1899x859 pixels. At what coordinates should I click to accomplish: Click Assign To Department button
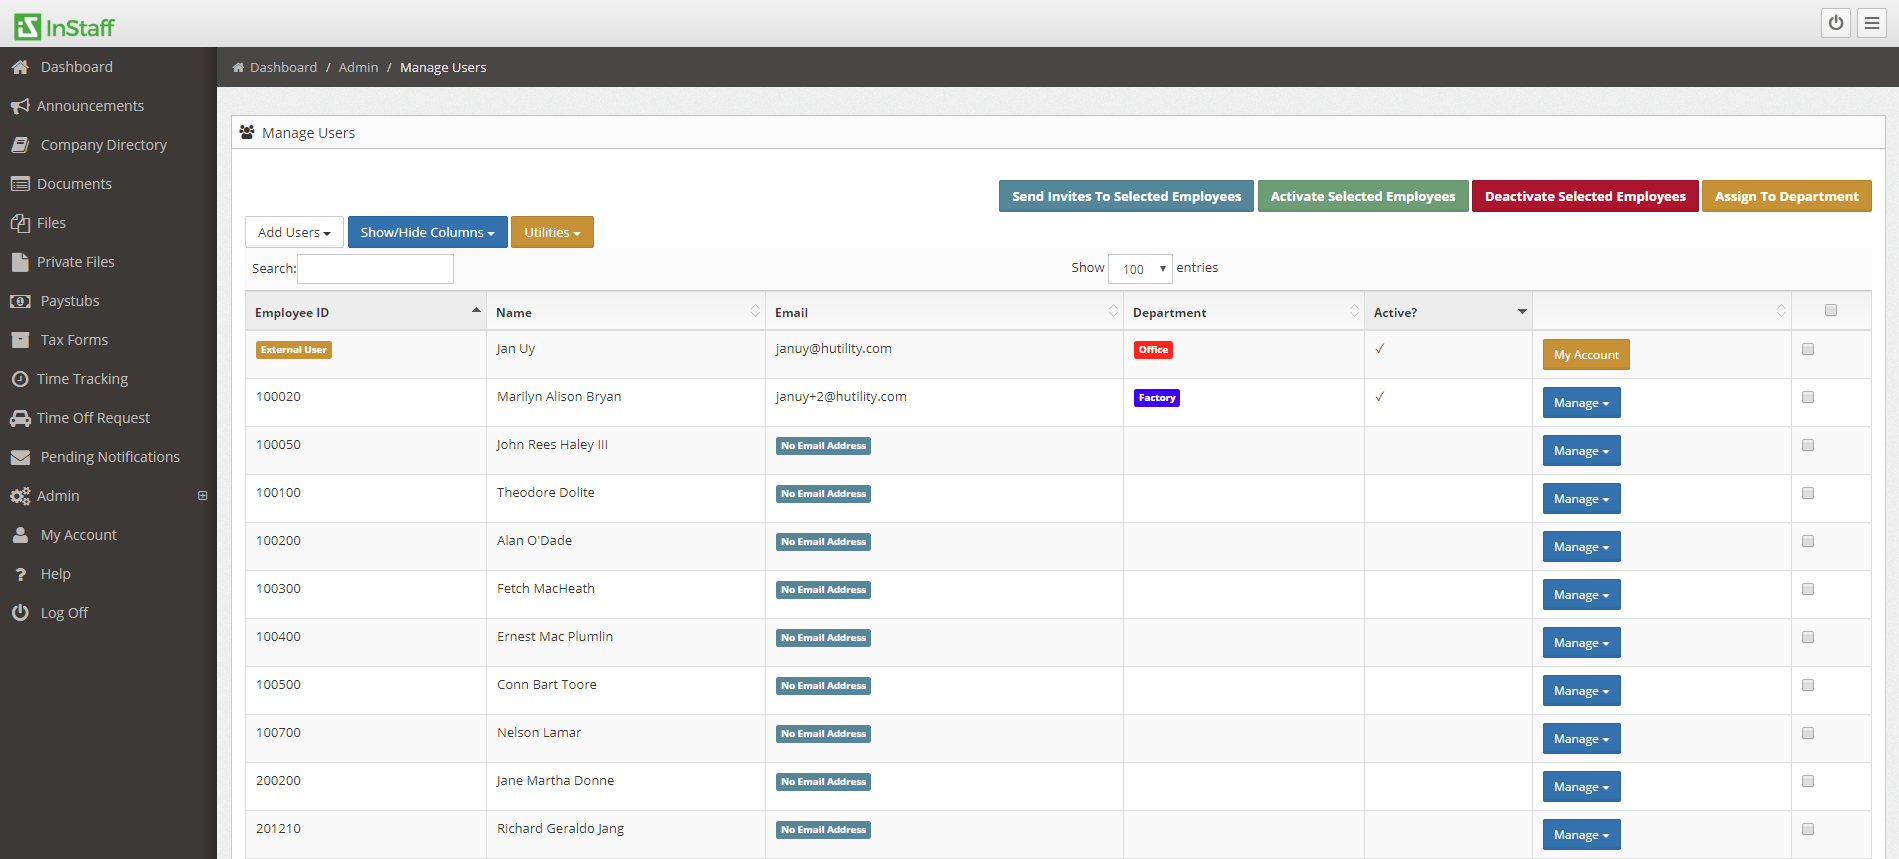[x=1787, y=196]
